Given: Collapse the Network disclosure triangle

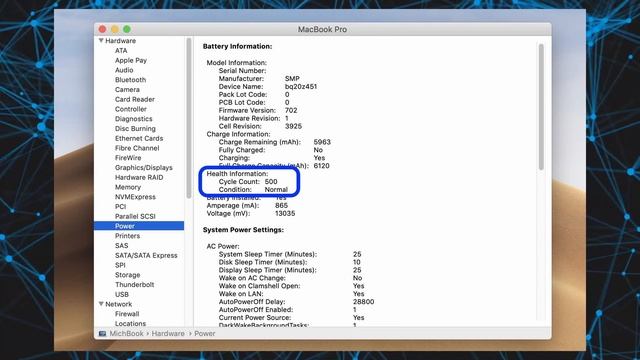Looking at the screenshot, I should 101,304.
